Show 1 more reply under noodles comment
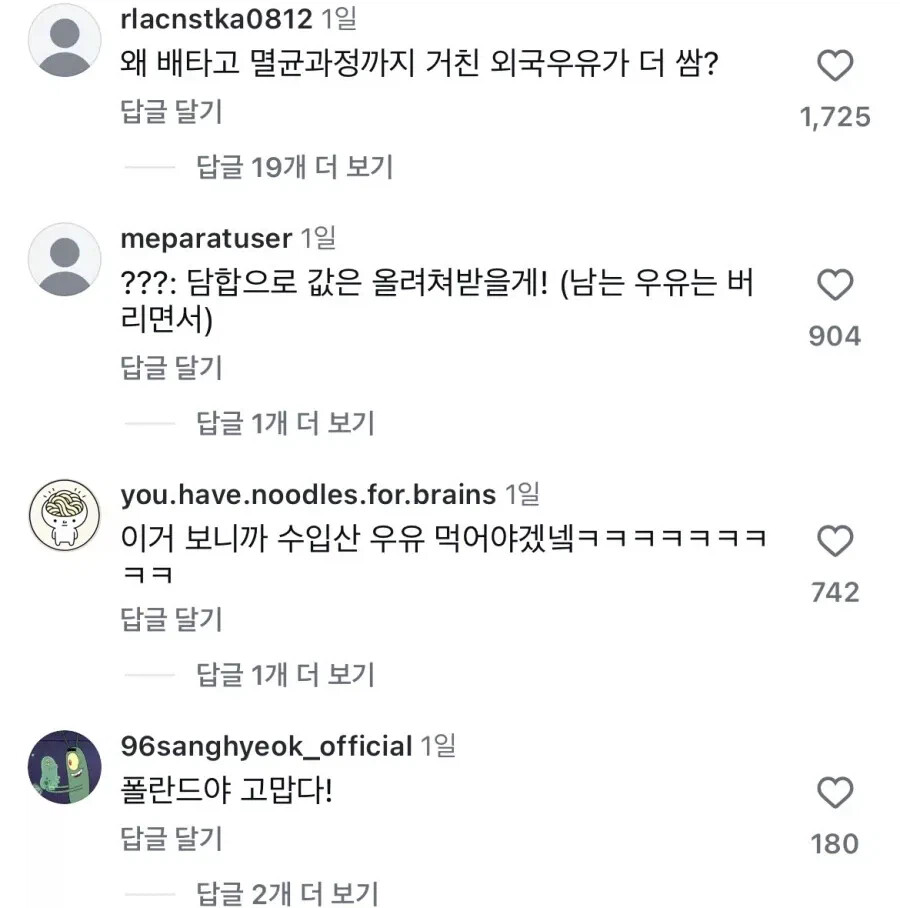Screen dimensions: 900x908 (284, 674)
